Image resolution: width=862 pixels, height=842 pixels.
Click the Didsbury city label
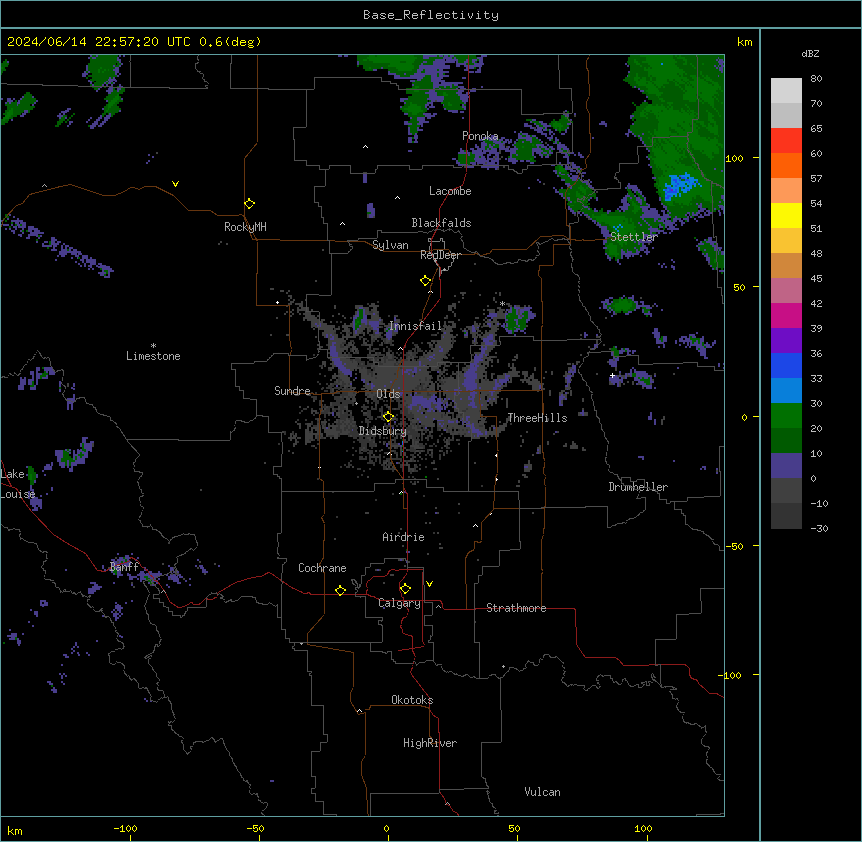point(383,431)
